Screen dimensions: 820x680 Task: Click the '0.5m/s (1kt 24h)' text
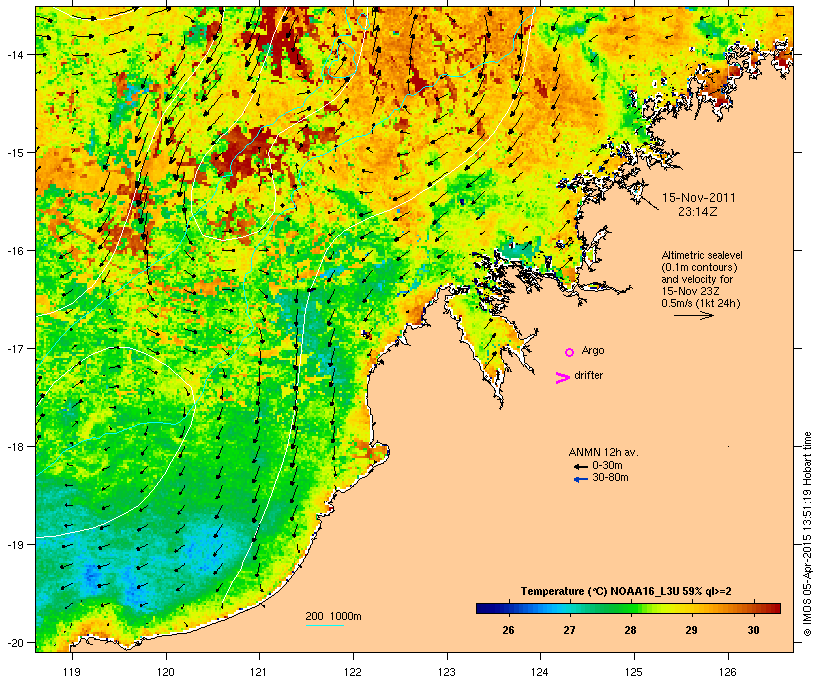point(701,303)
